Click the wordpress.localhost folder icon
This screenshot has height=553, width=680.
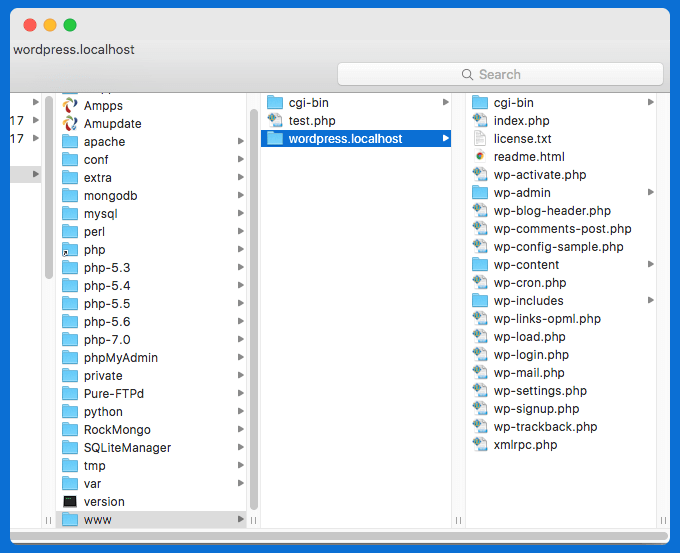(x=275, y=138)
